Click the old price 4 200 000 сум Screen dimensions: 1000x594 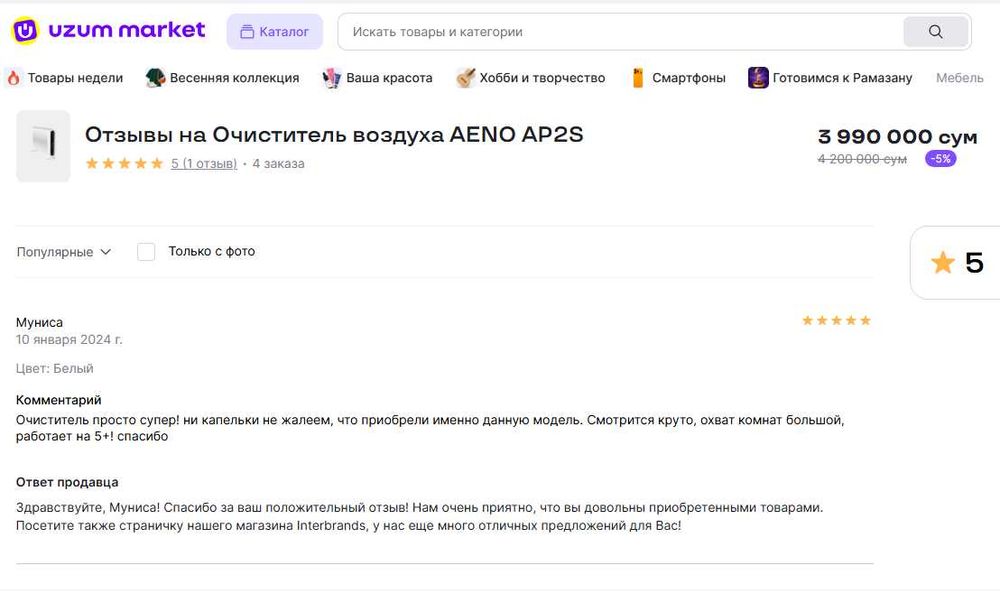(862, 159)
